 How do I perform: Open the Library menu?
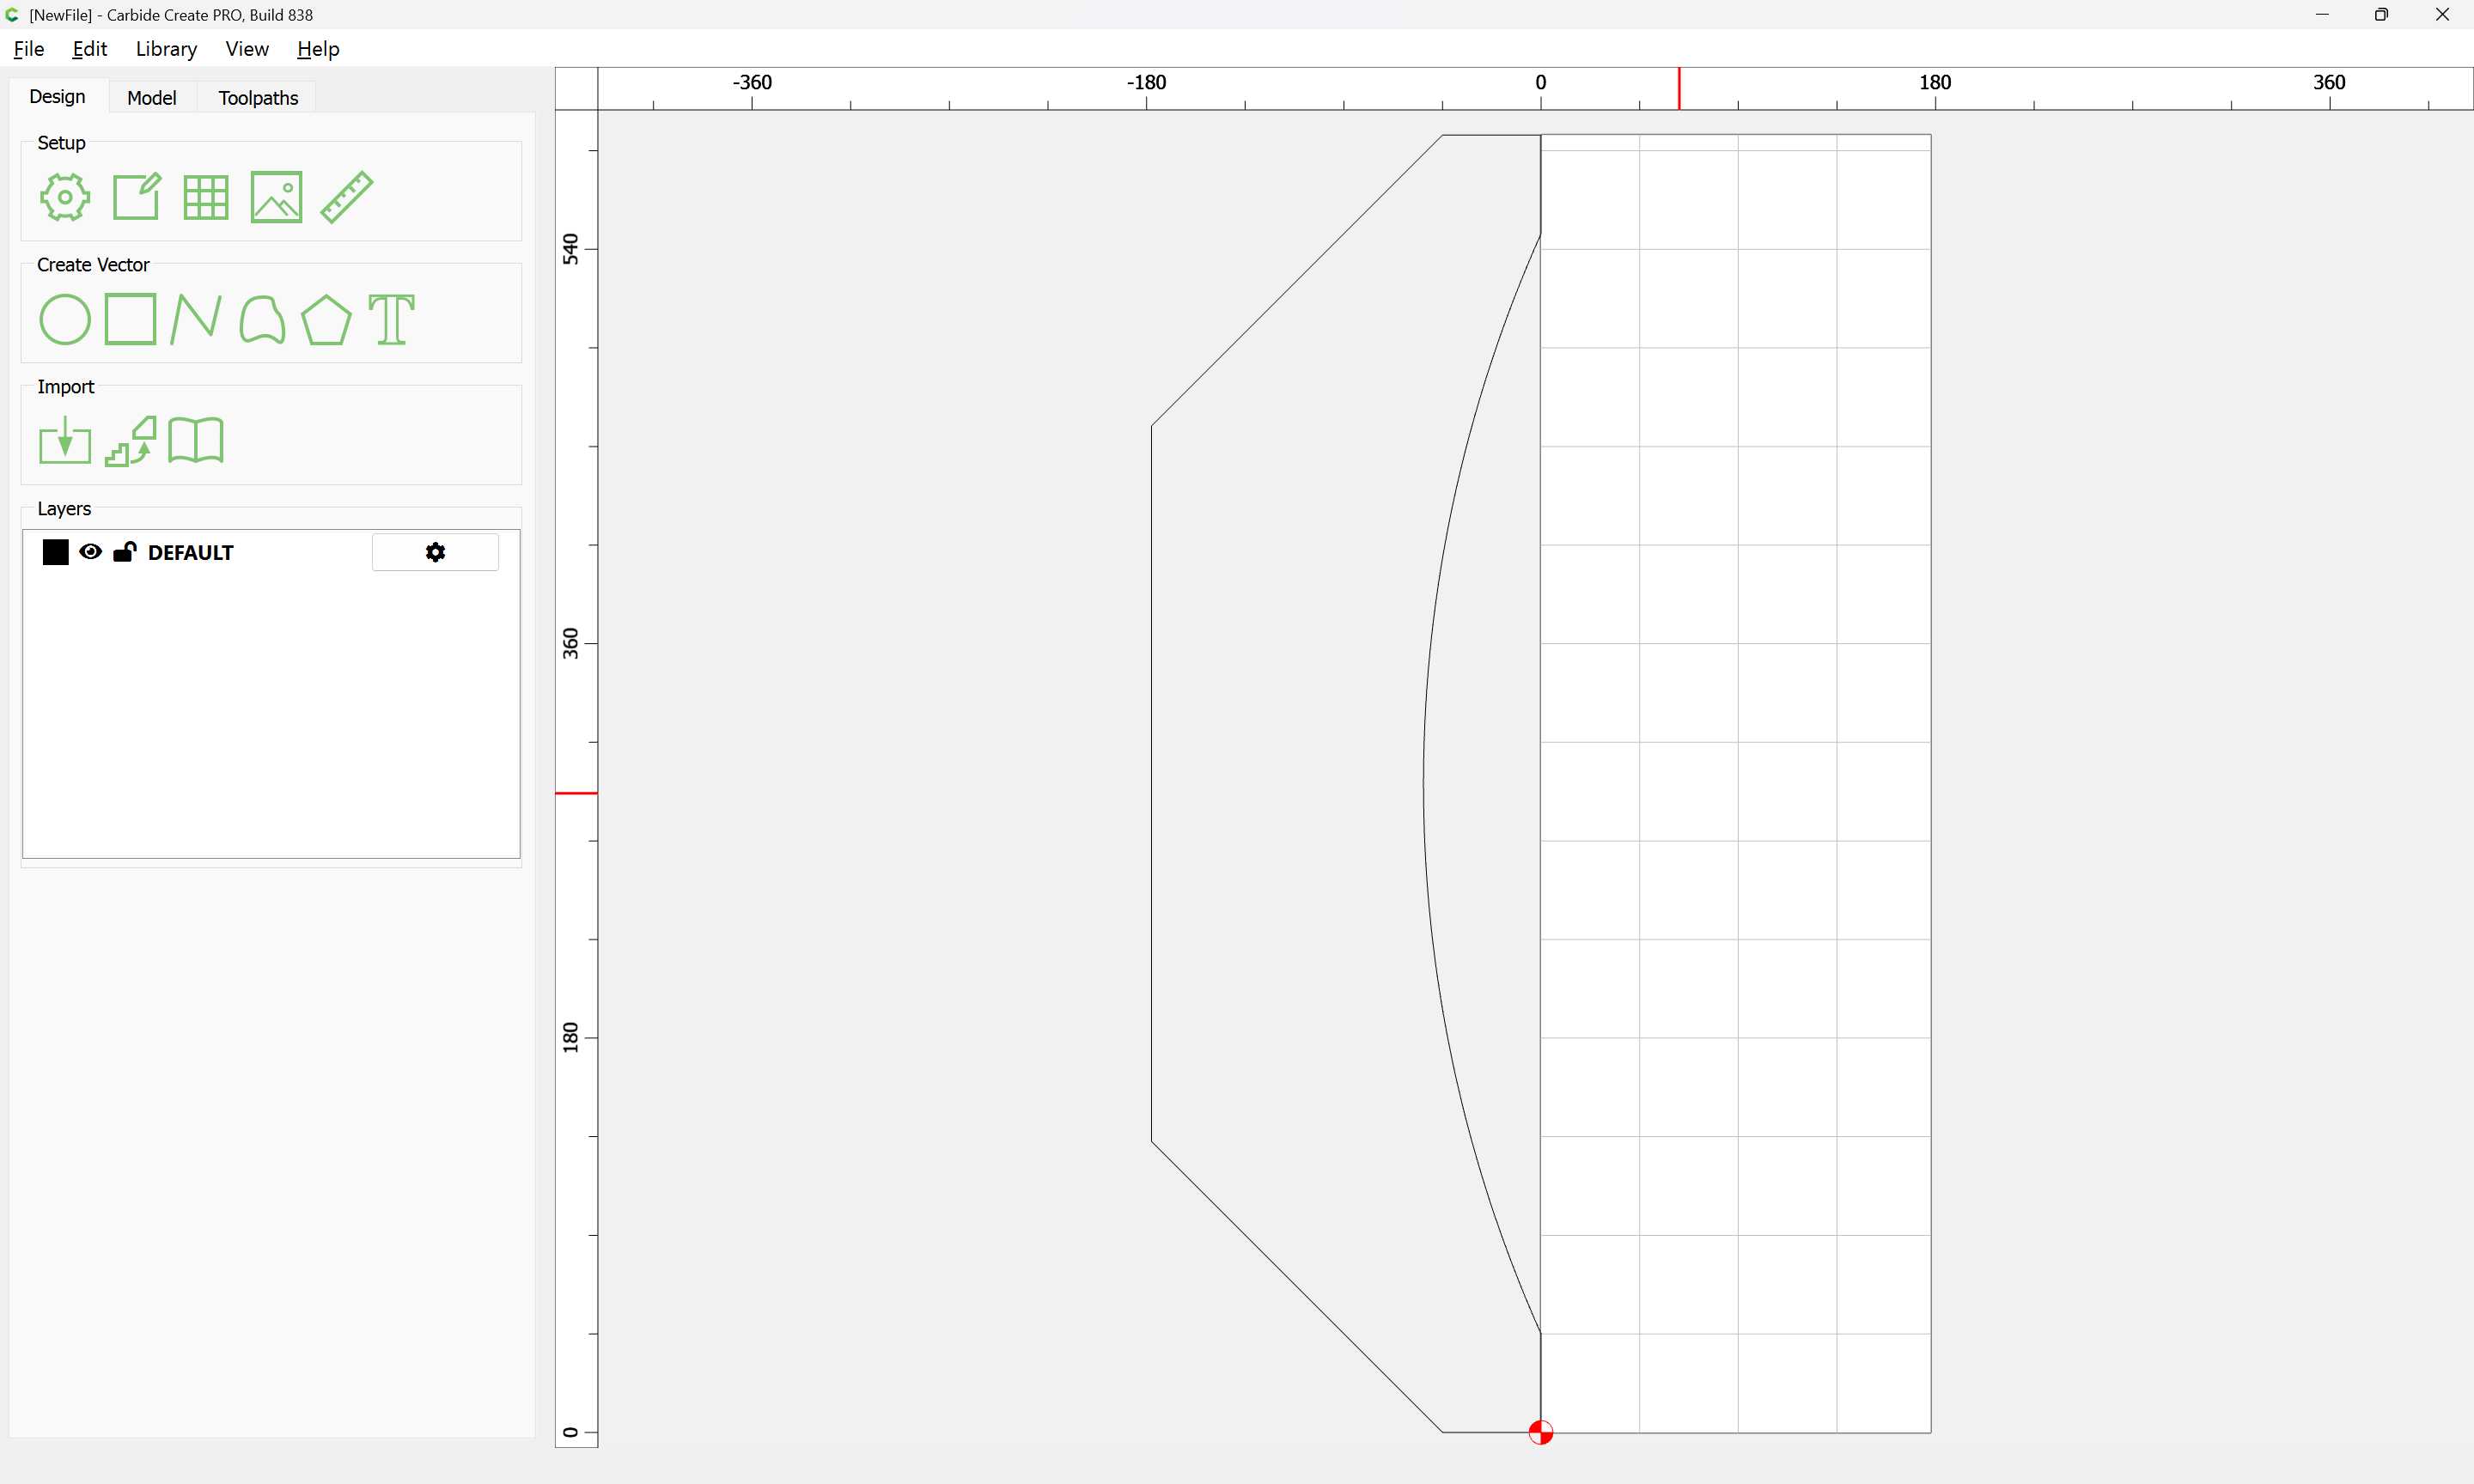(166, 49)
